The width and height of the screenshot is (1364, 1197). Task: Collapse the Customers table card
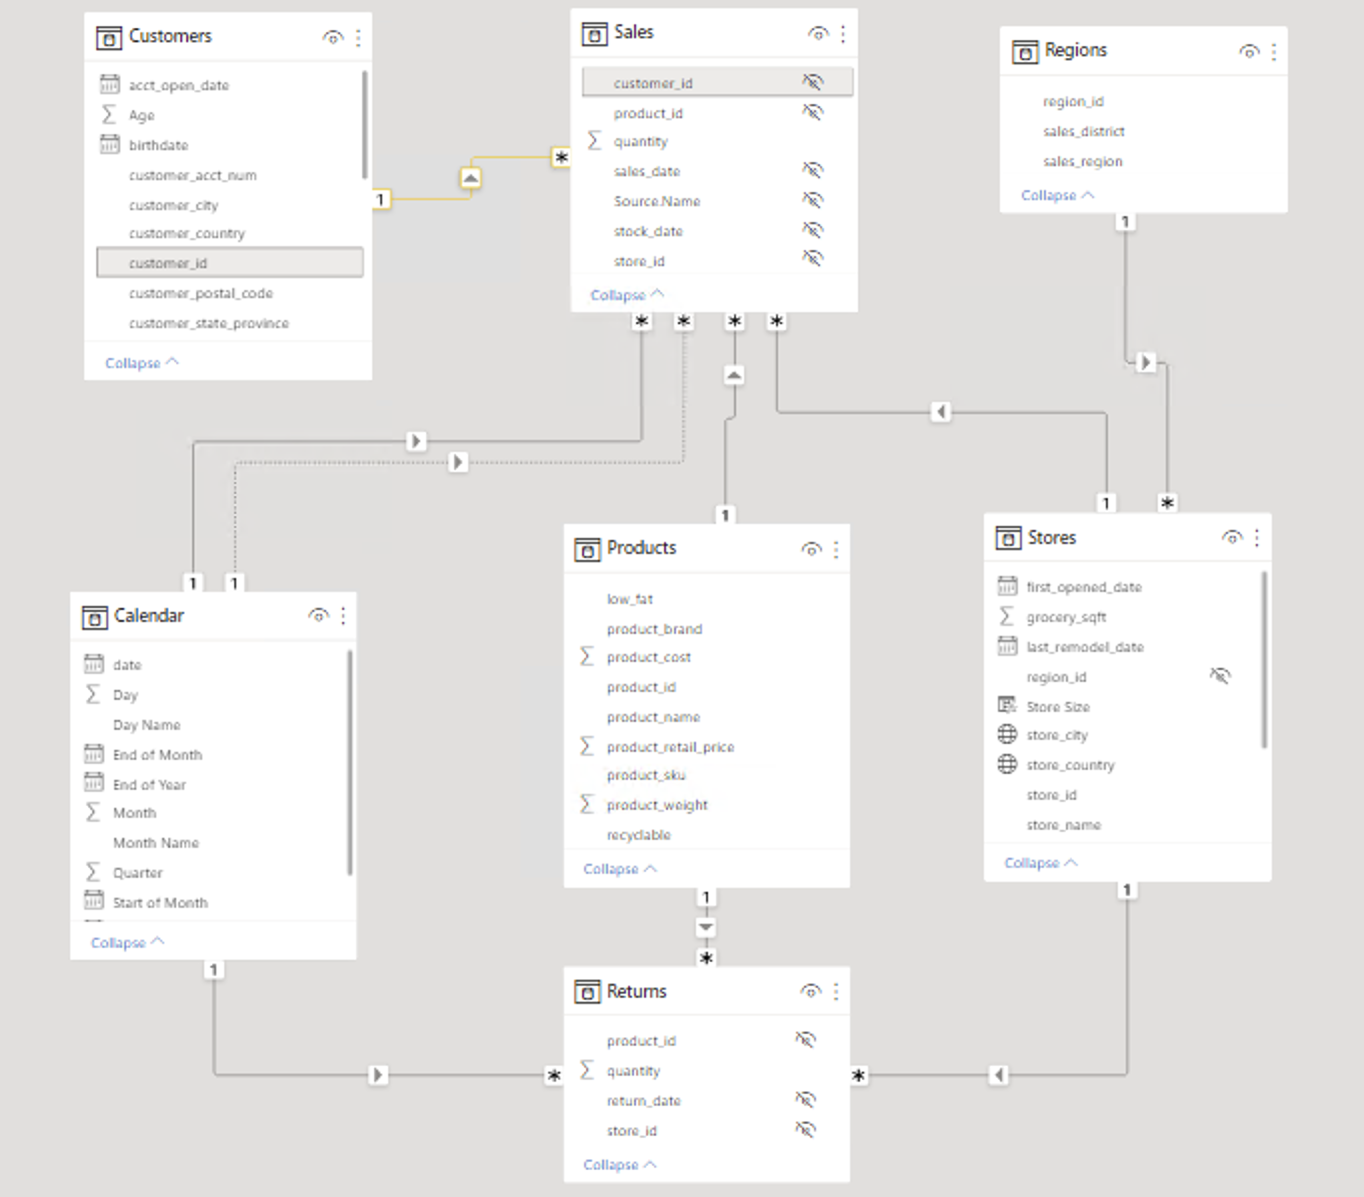click(x=142, y=363)
